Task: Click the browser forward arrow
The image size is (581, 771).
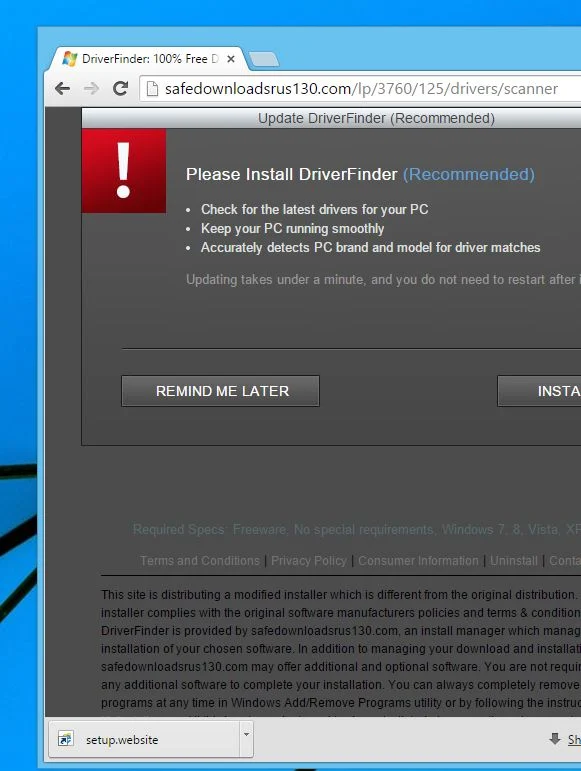Action: [91, 89]
